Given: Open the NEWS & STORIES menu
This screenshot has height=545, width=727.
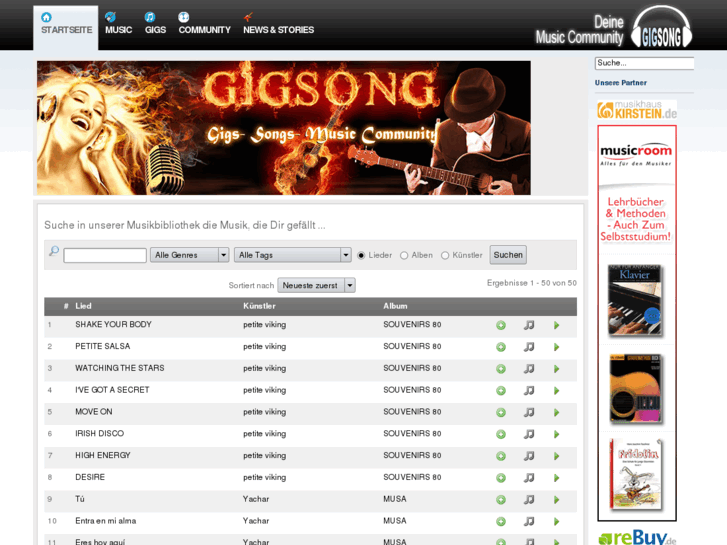Looking at the screenshot, I should pyautogui.click(x=279, y=24).
